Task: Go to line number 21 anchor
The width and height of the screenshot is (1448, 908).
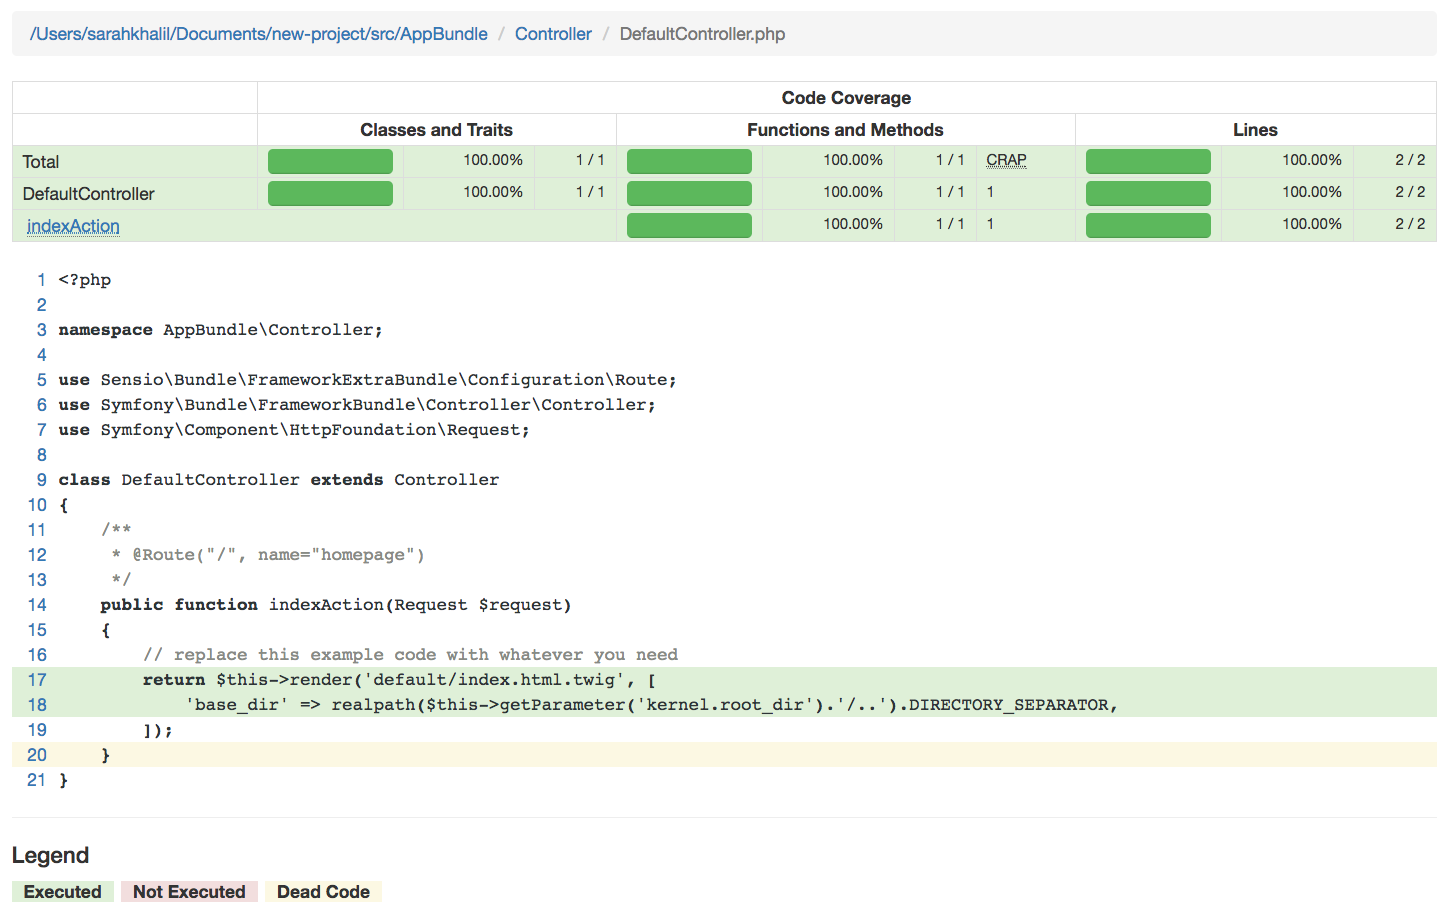Action: (37, 780)
